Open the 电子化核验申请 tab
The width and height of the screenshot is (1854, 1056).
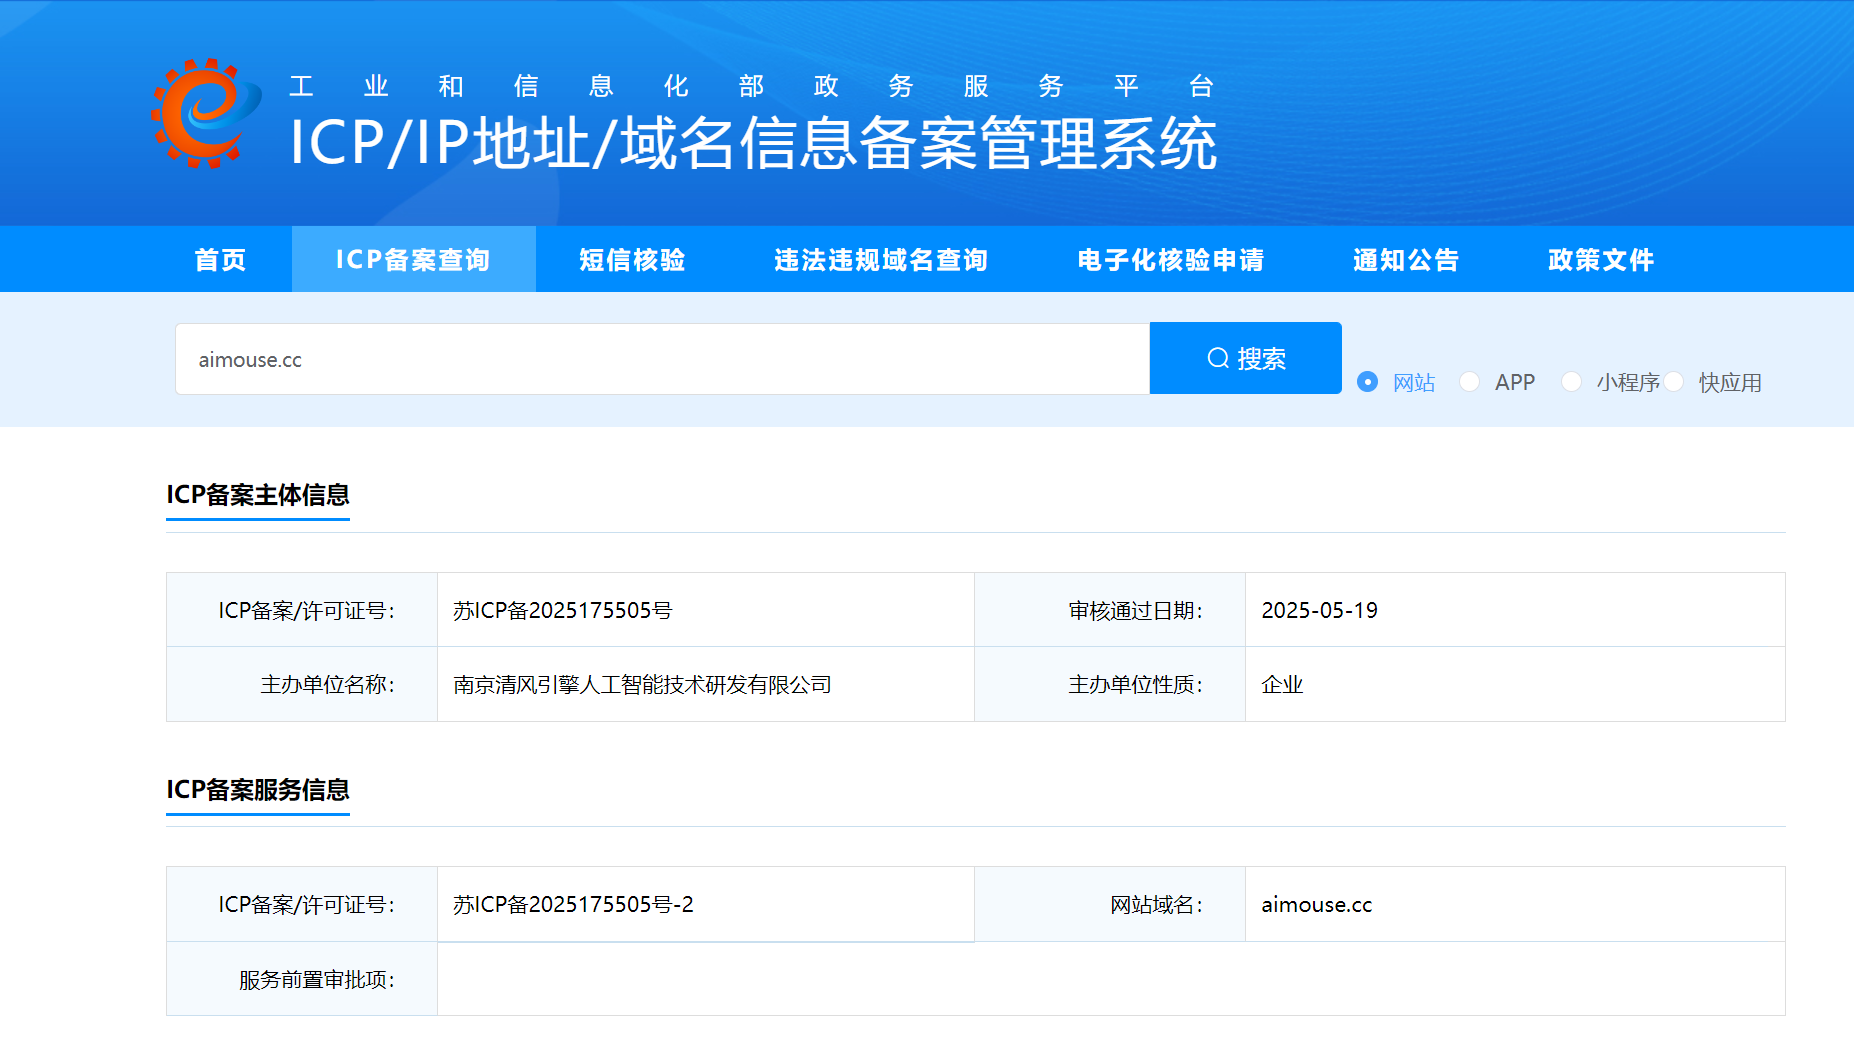(x=1170, y=260)
